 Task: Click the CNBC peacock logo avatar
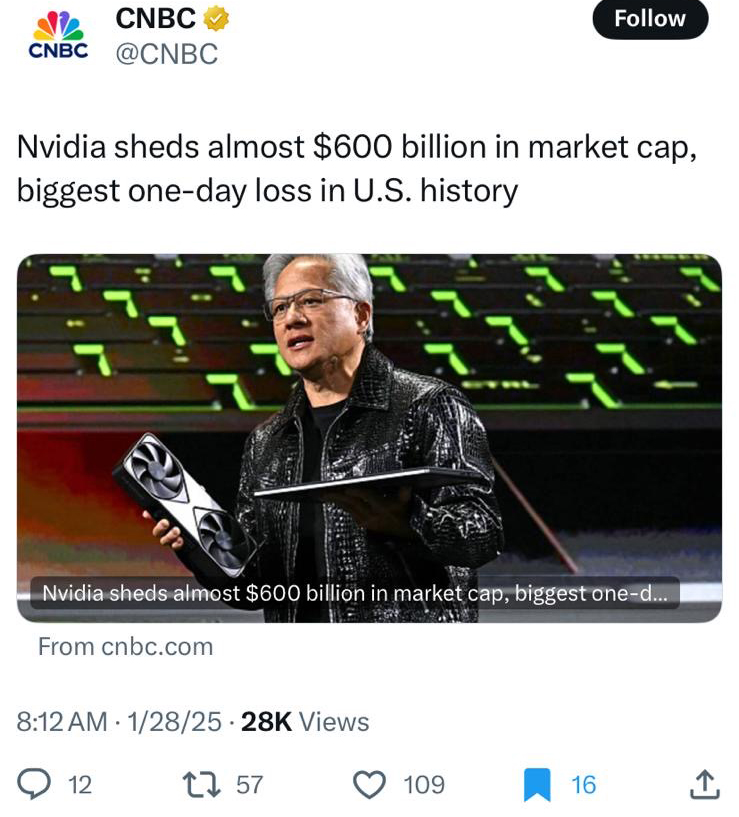[57, 35]
